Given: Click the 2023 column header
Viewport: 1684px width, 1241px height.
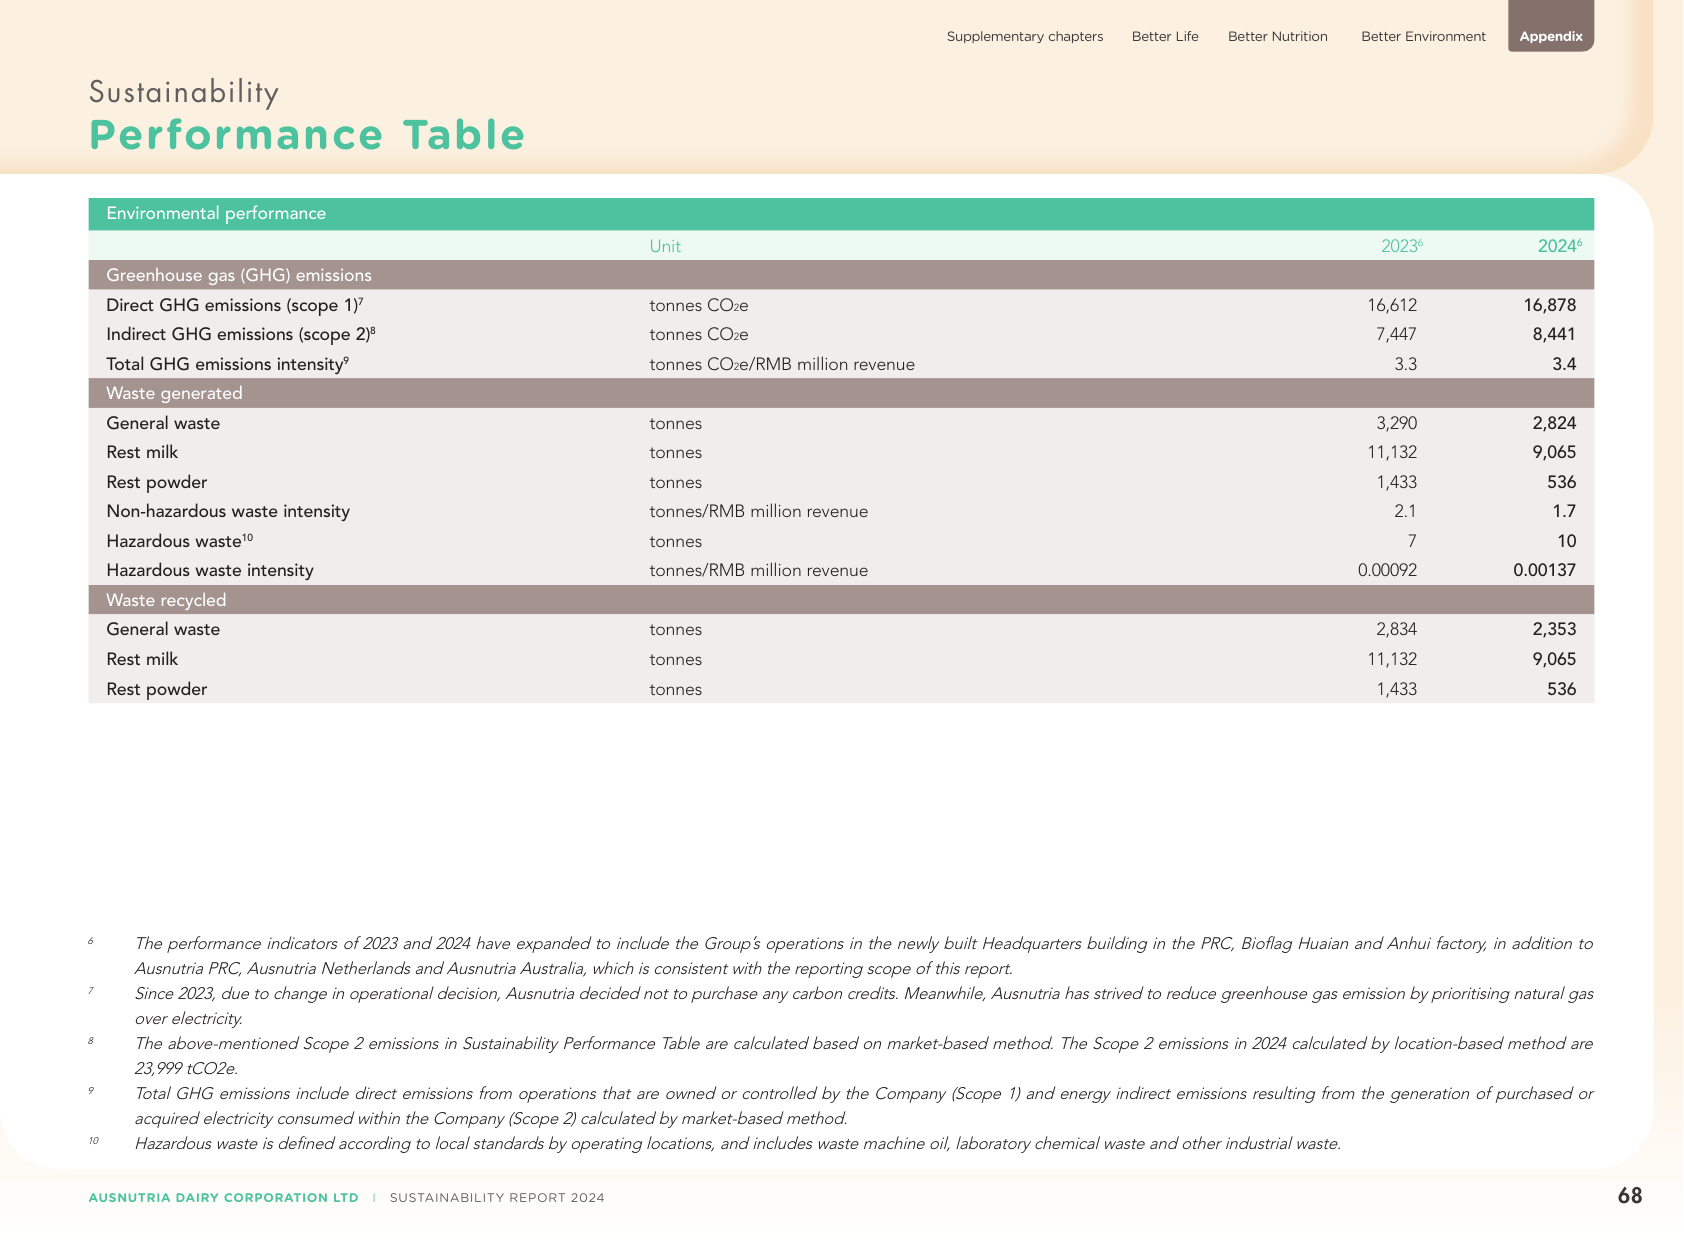Looking at the screenshot, I should (1401, 246).
